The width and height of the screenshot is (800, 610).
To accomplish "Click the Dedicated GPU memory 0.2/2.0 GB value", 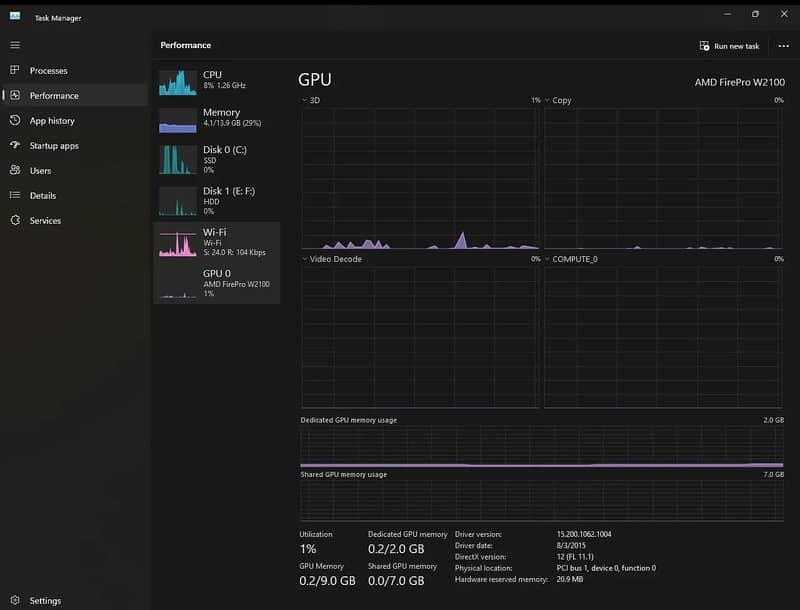I will [396, 549].
